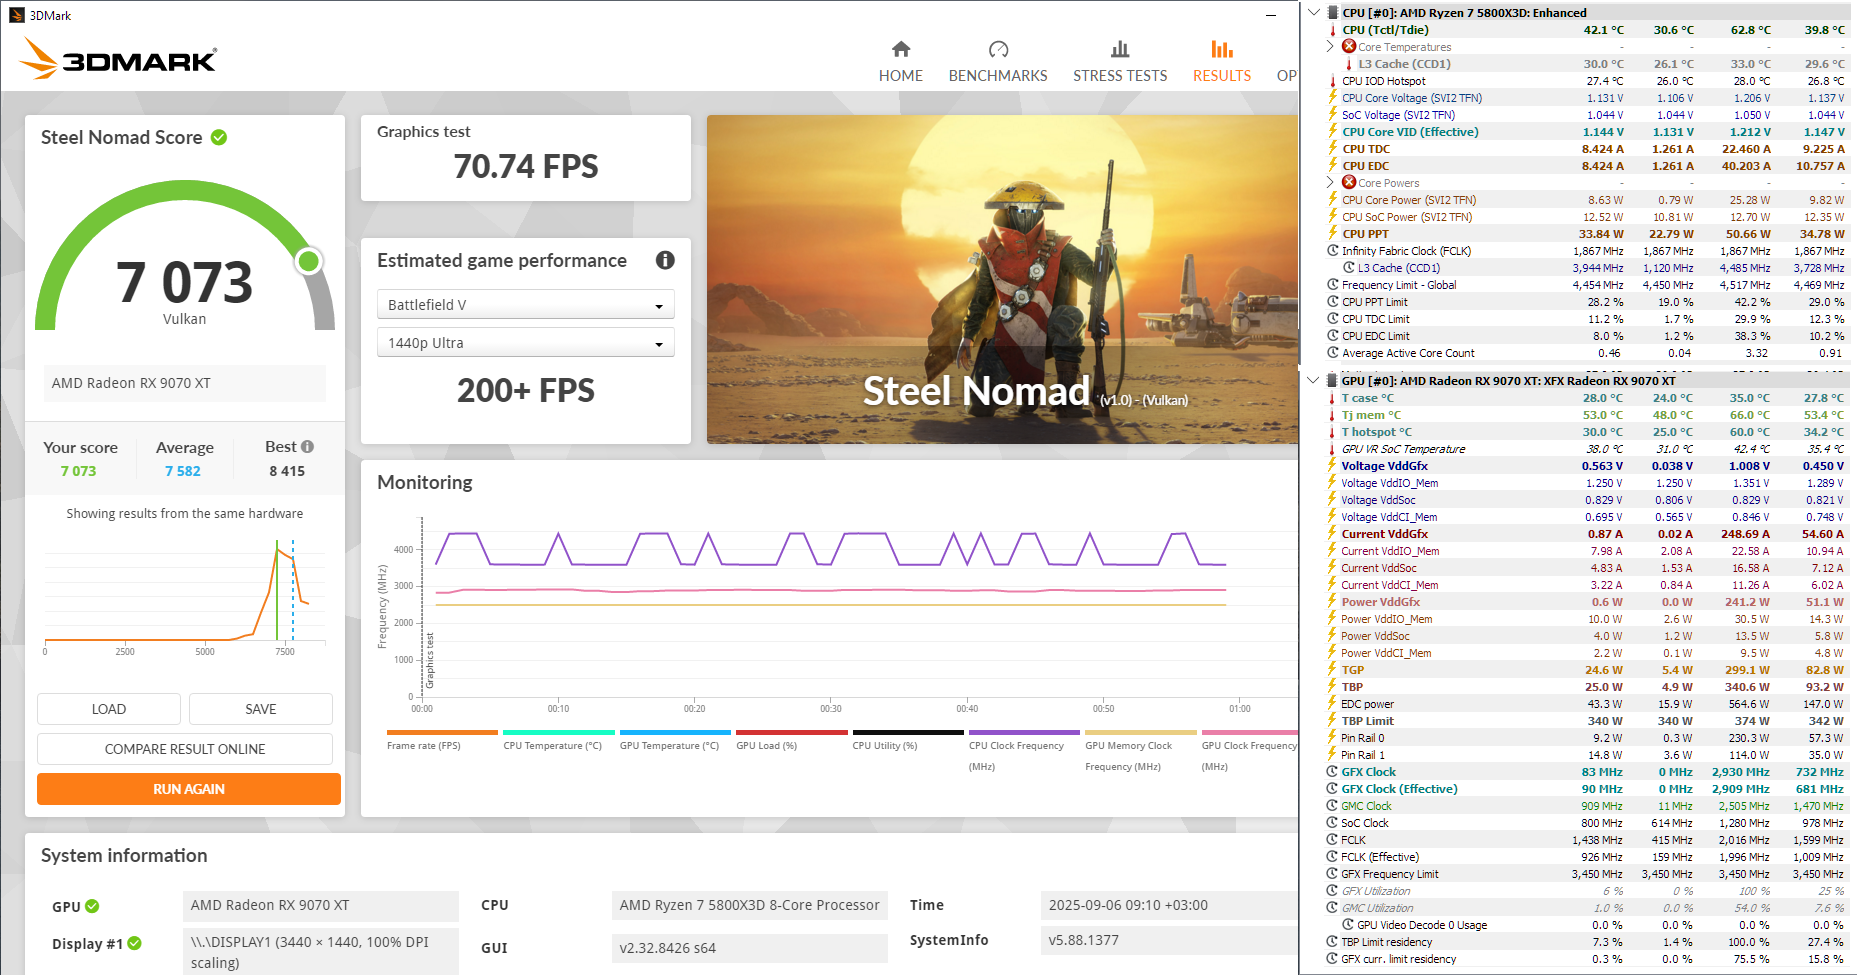Click the chip icon of the CPU [#0] sensor group
The width and height of the screenshot is (1857, 975).
pos(1332,13)
